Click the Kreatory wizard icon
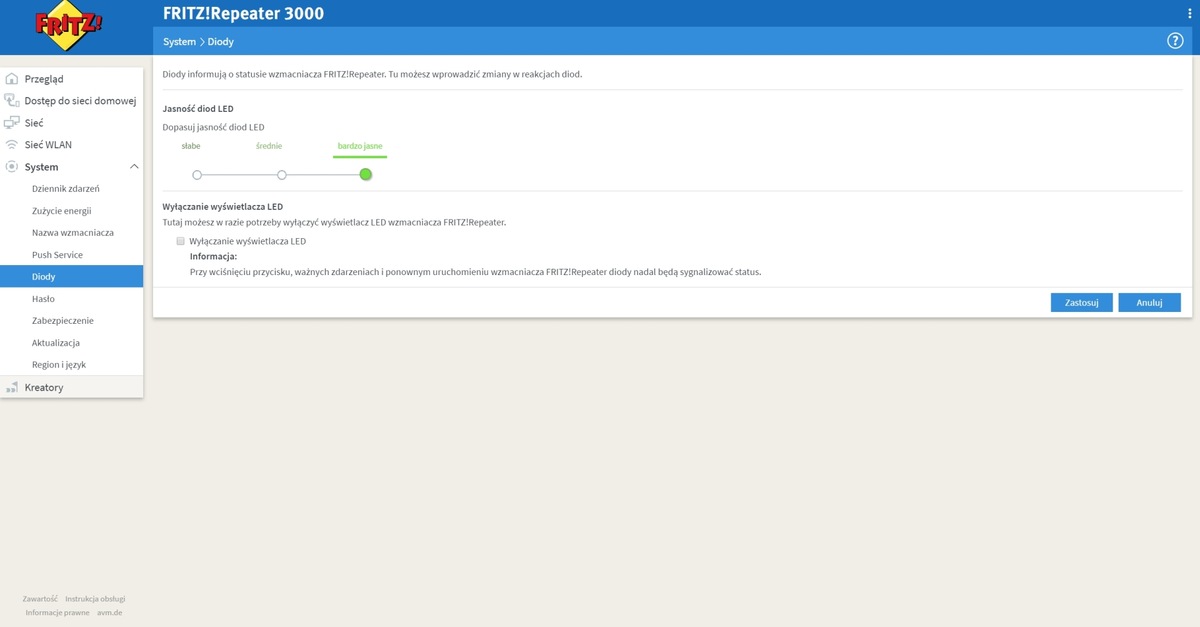The height and width of the screenshot is (627, 1200). pos(12,387)
